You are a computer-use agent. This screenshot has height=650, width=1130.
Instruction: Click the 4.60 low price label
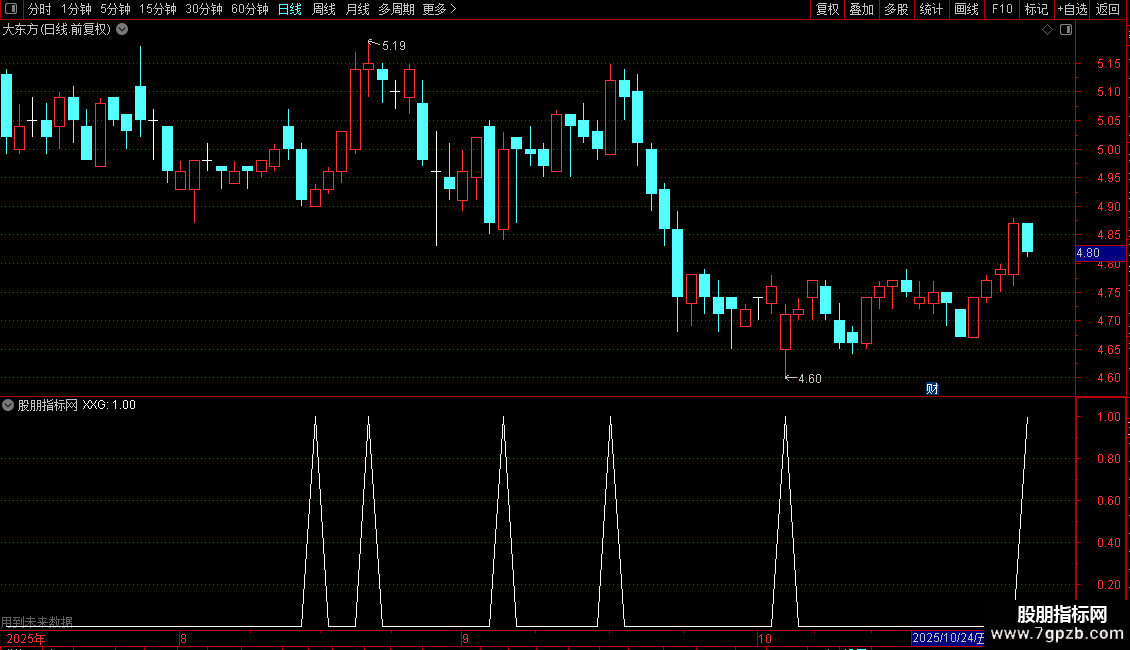pos(809,379)
